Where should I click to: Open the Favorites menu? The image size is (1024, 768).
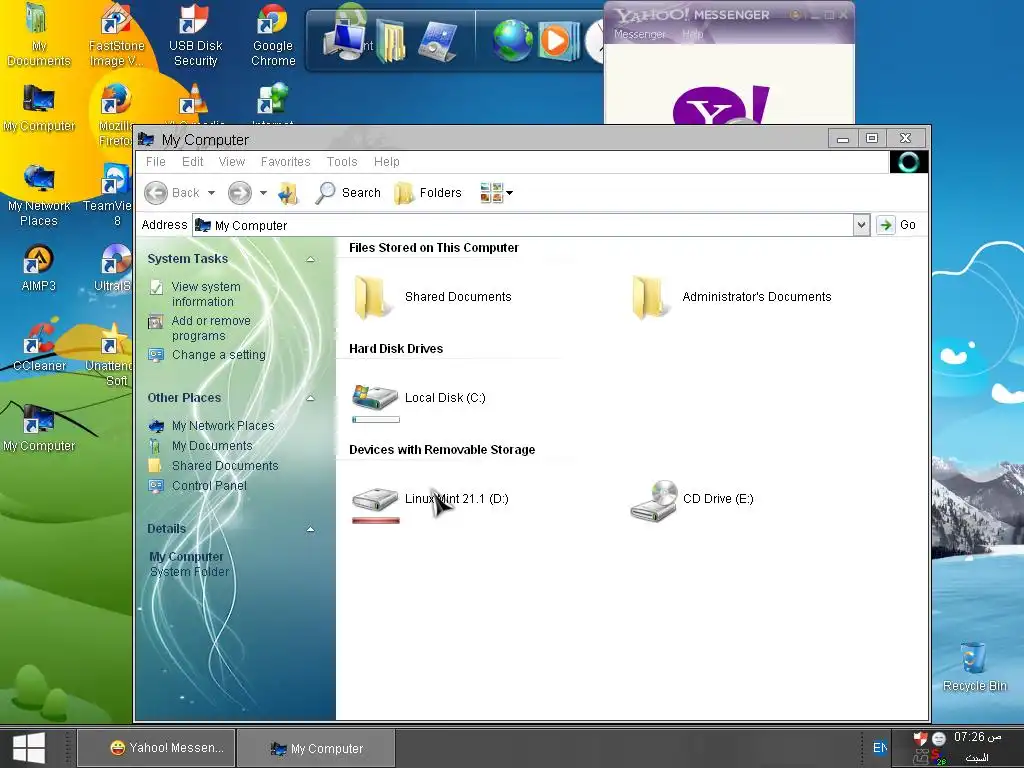point(285,161)
